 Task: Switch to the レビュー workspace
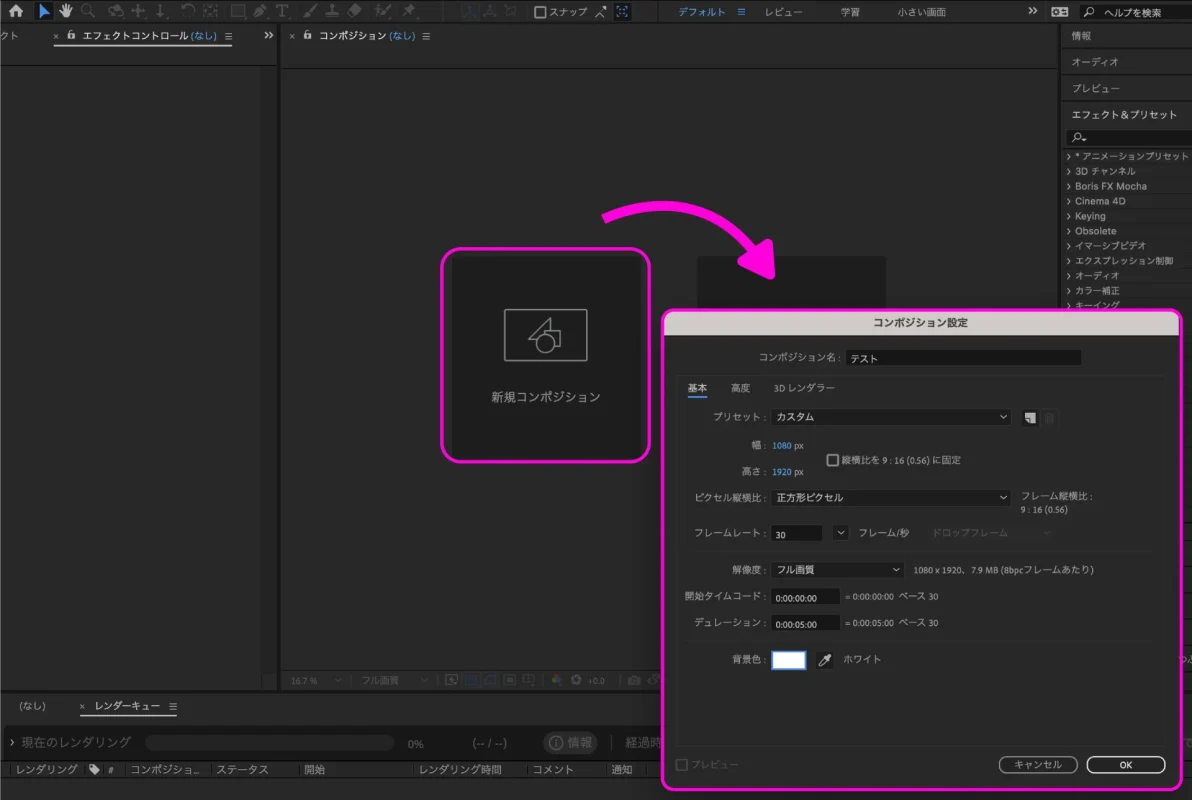point(783,12)
